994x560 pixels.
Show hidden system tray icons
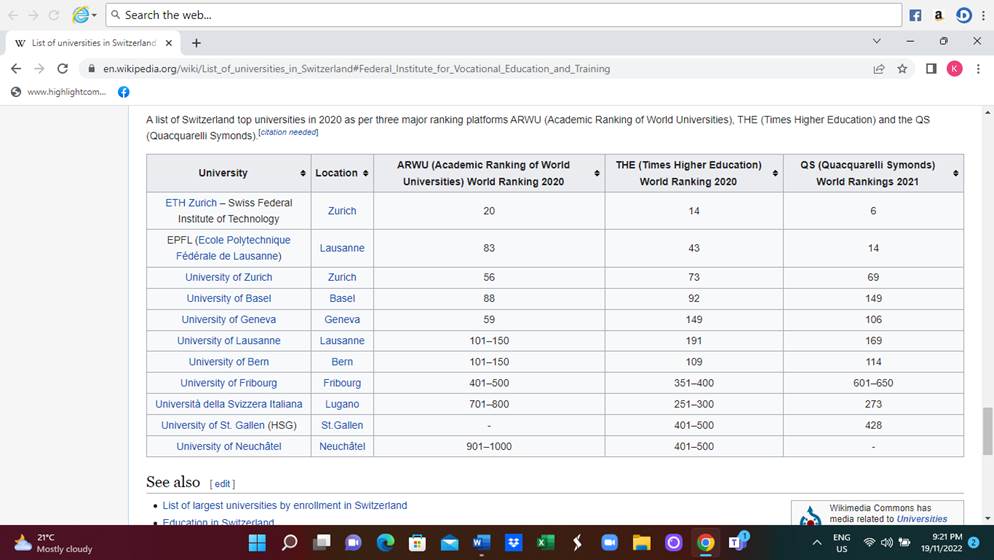[x=817, y=542]
